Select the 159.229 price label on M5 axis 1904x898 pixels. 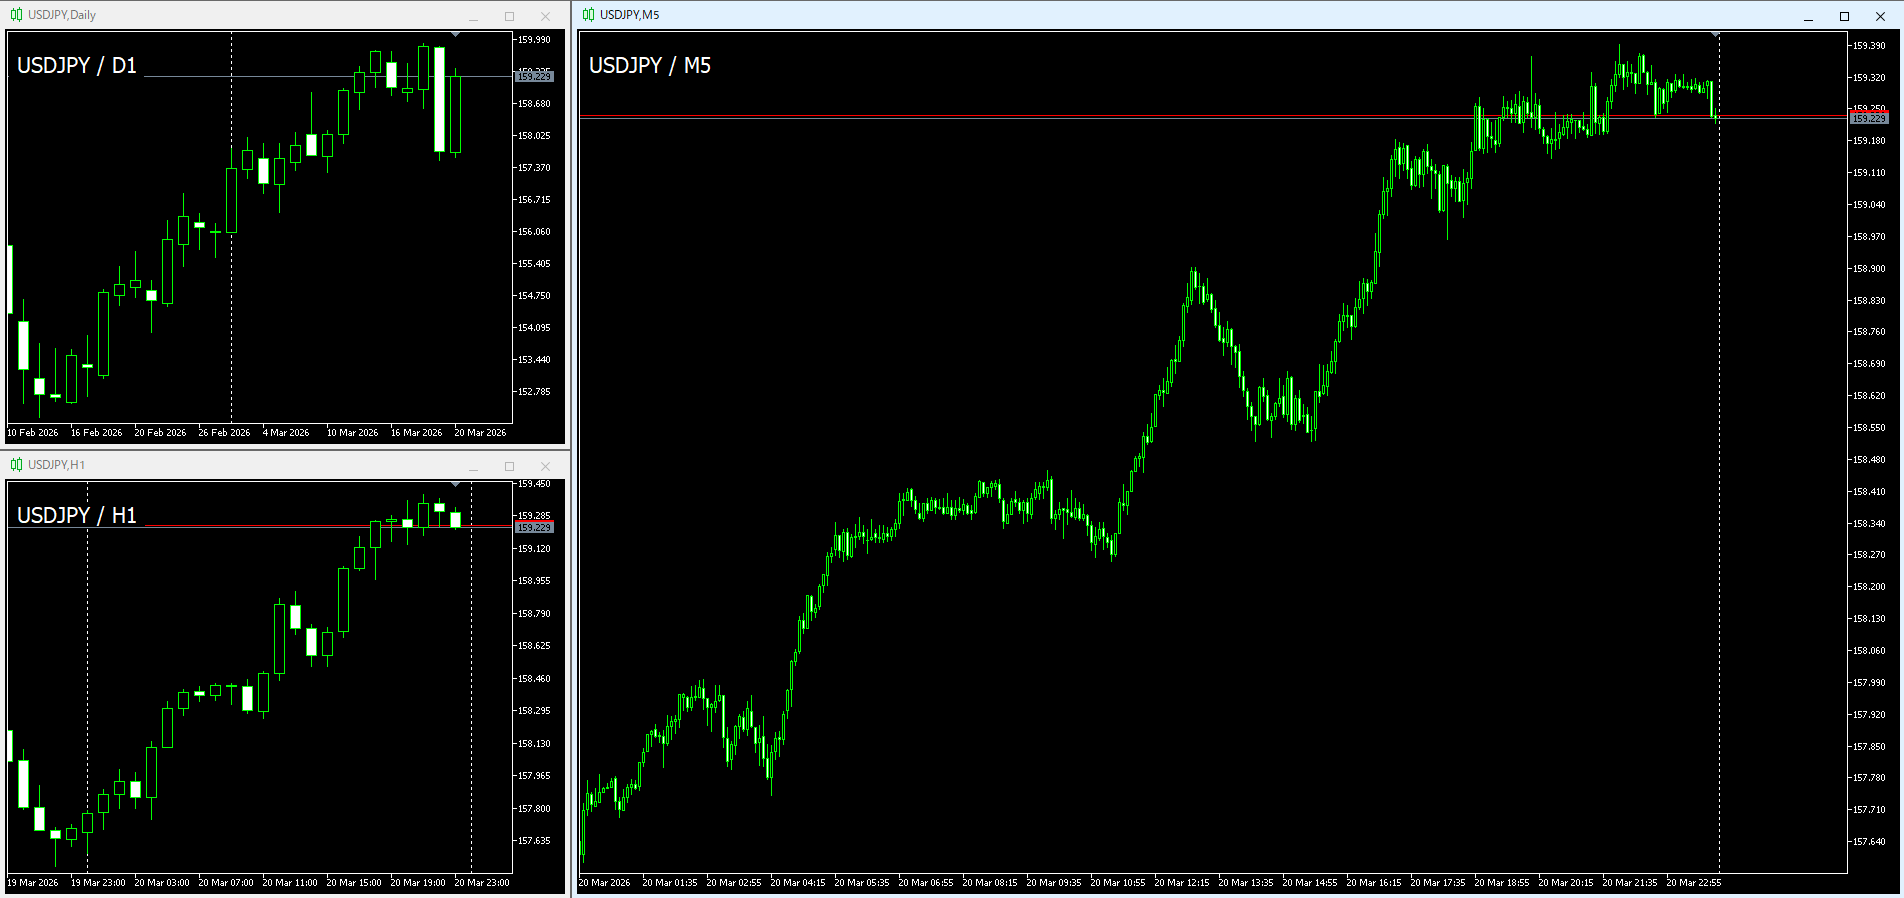(x=1868, y=119)
